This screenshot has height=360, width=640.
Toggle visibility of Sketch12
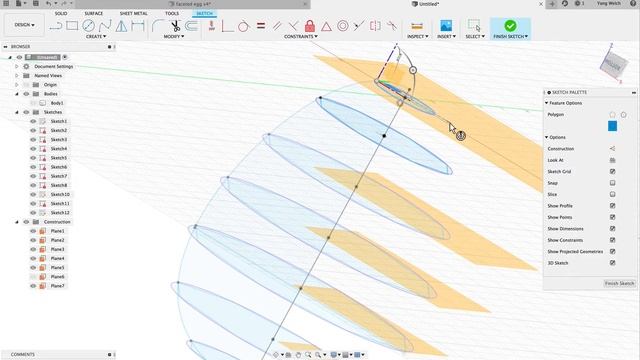(33, 213)
